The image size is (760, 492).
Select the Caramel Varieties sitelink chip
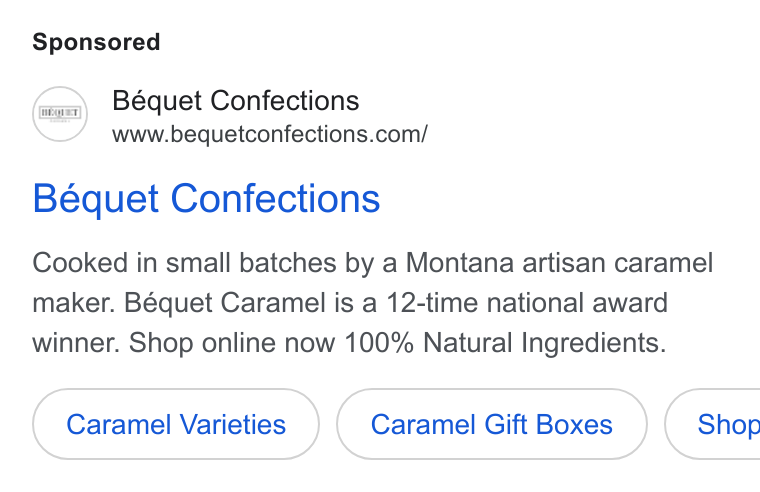click(176, 424)
